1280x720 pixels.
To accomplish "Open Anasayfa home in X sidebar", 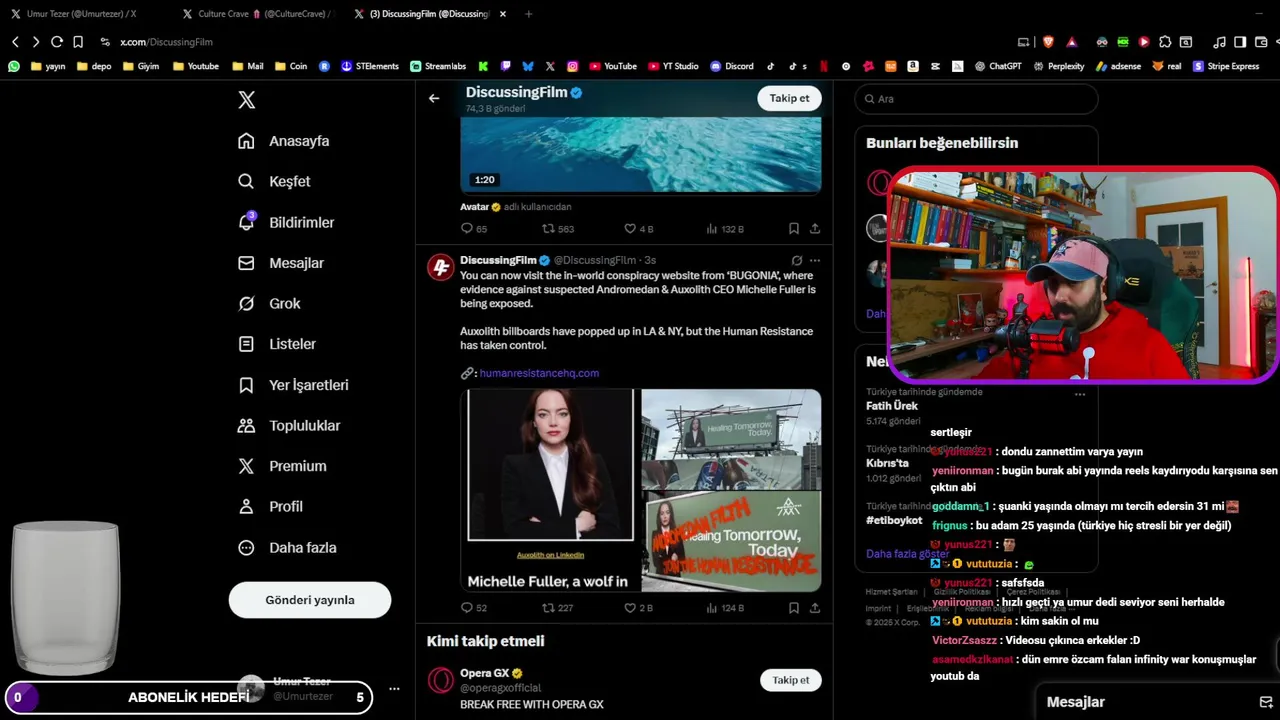I will click(x=283, y=141).
